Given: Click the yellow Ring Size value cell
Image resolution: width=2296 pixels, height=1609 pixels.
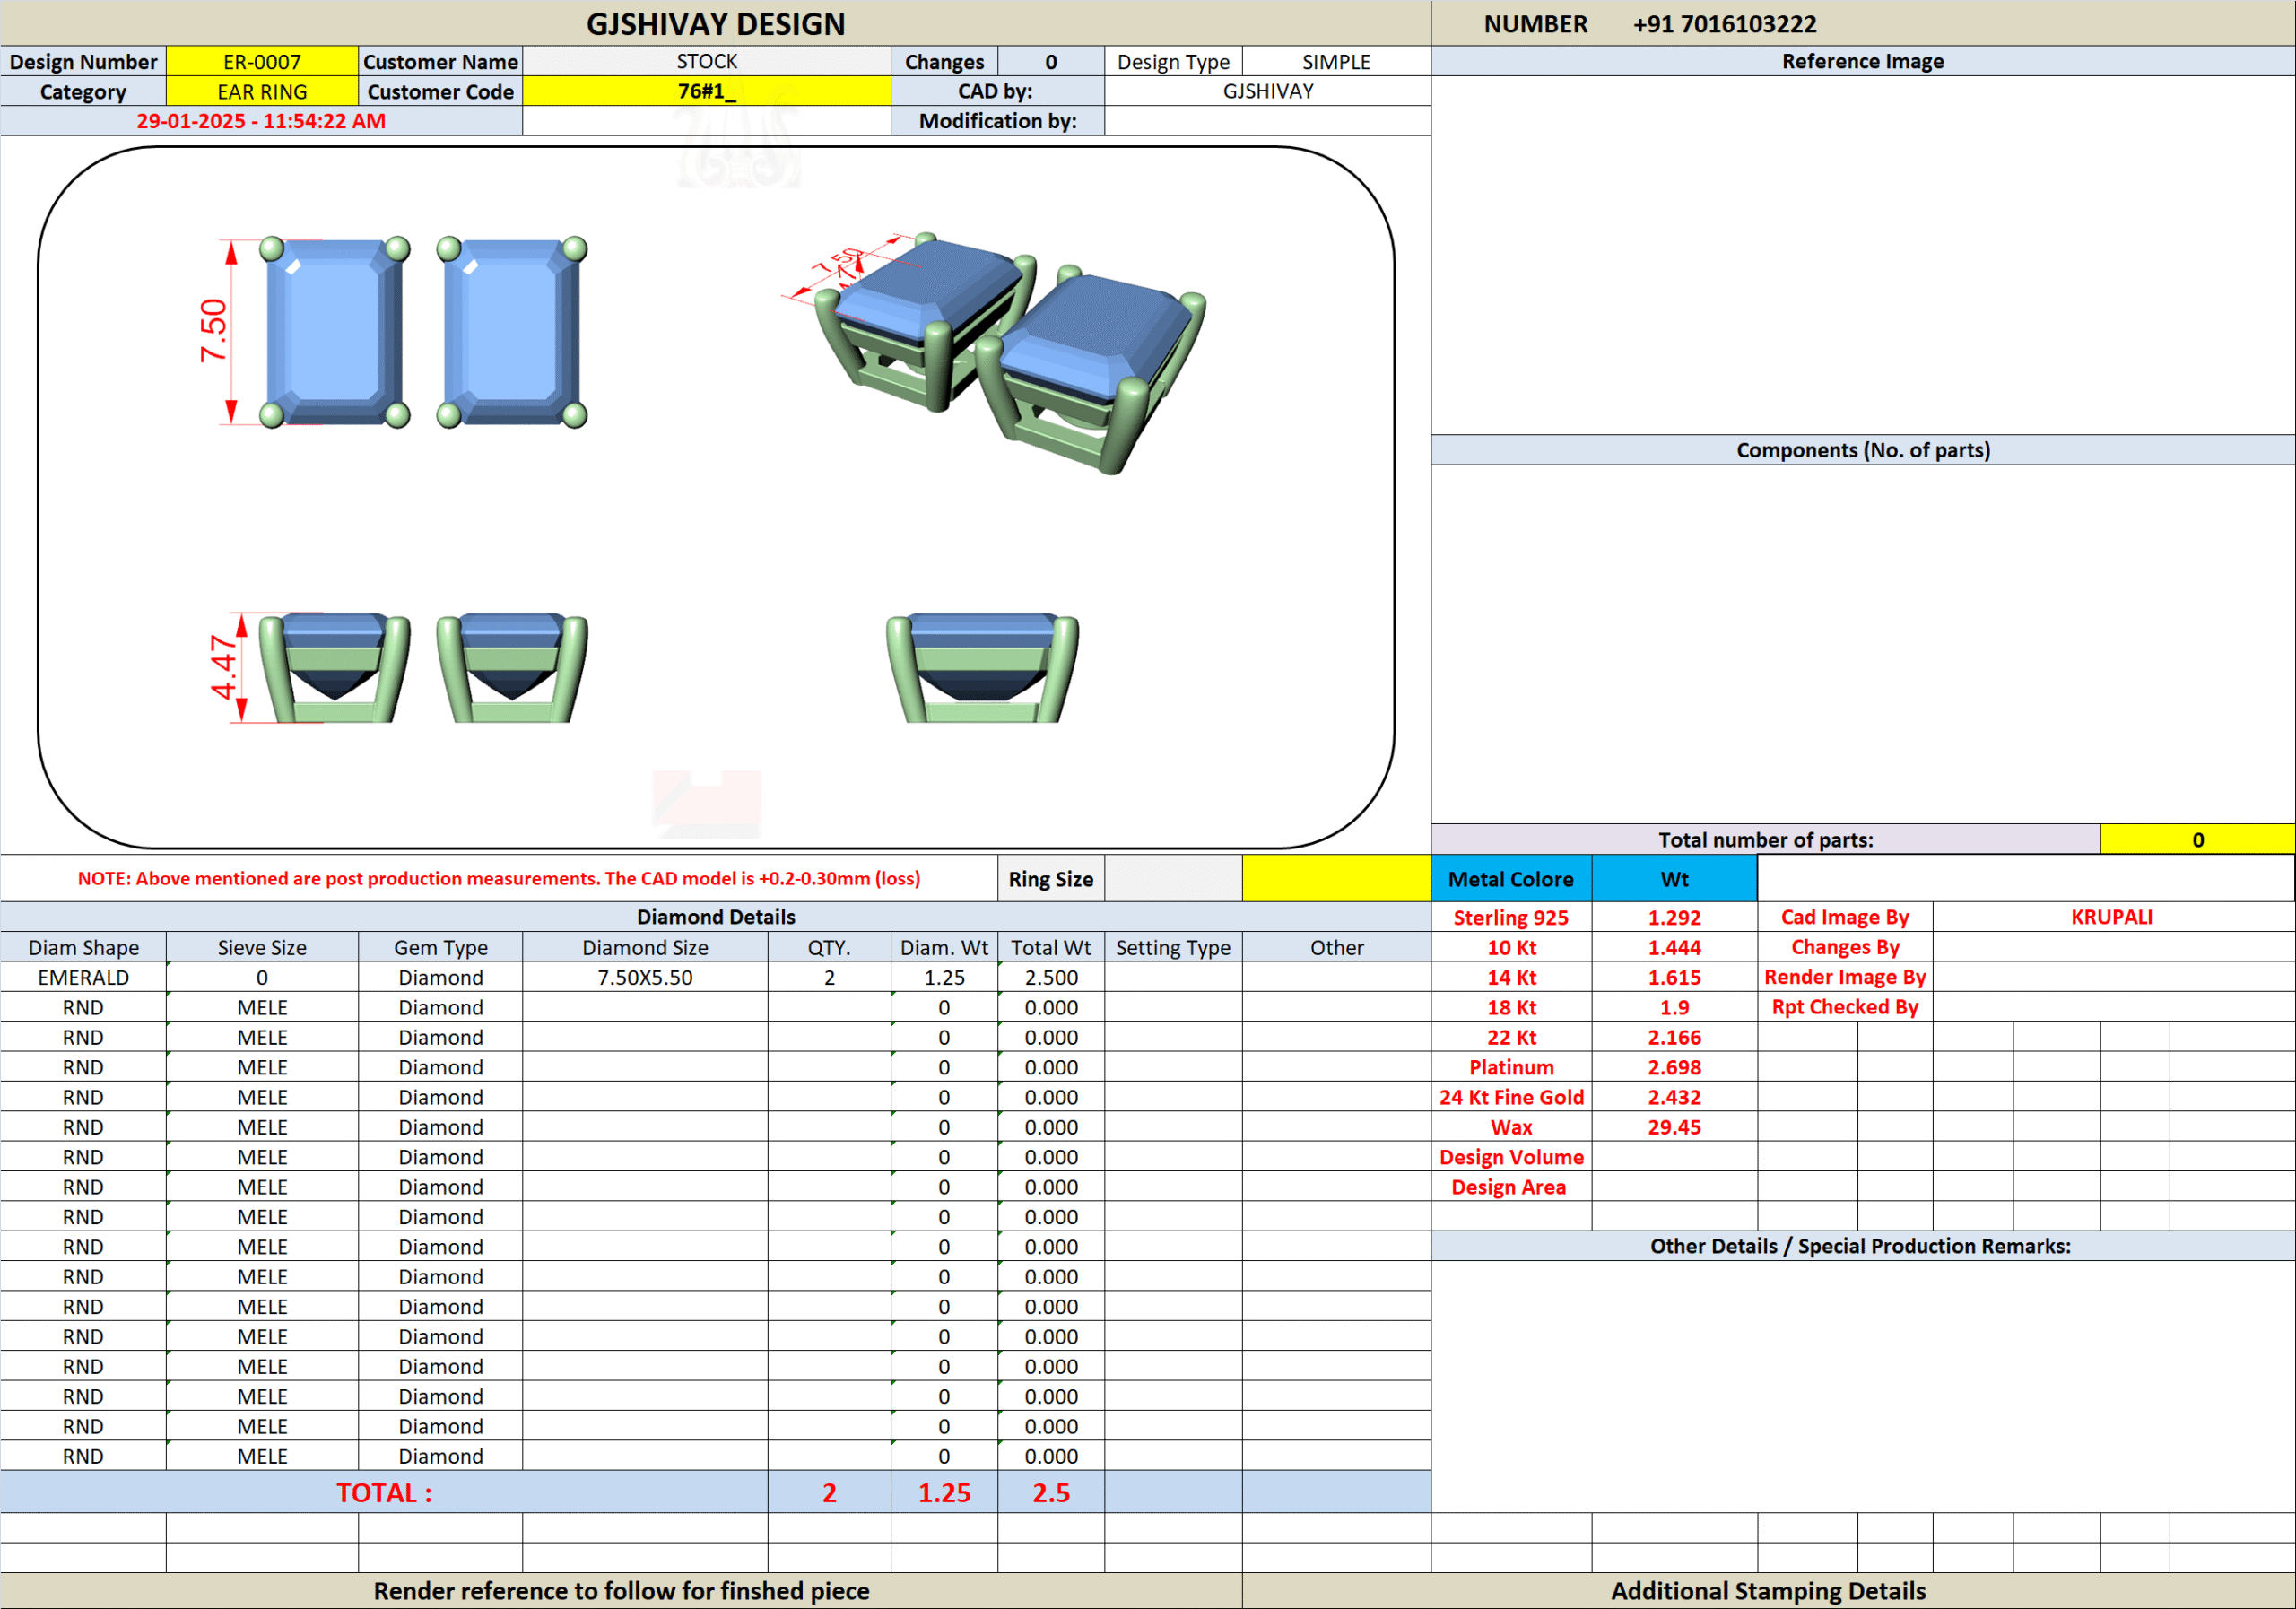Looking at the screenshot, I should [x=1336, y=879].
